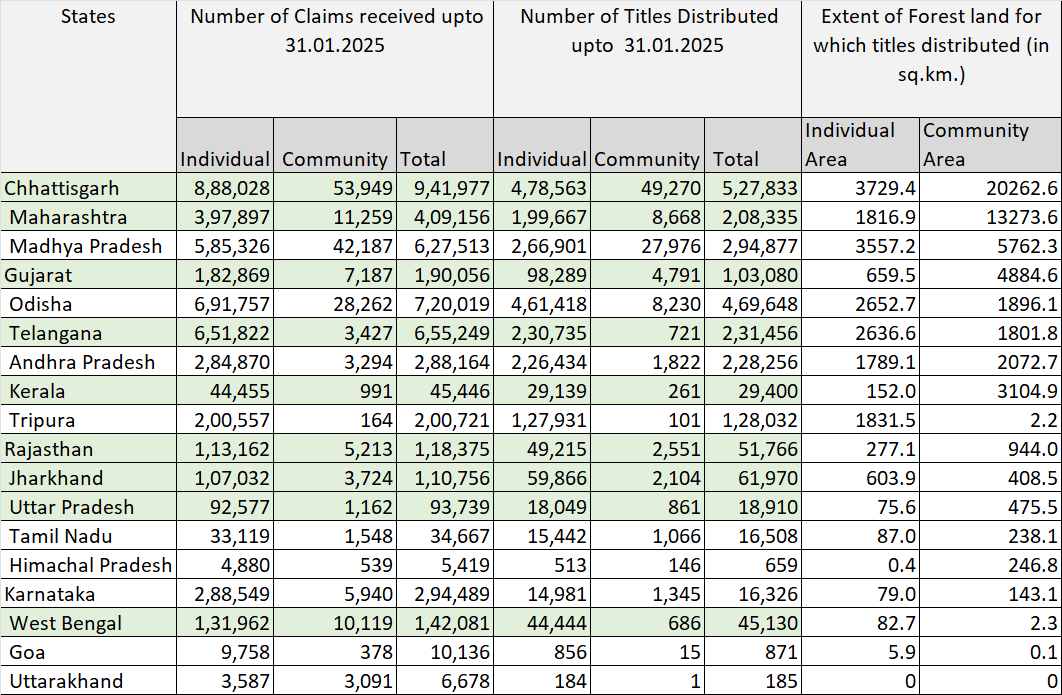Click Odisha's total claims value 7,20,019
Screen dimensions: 1062x695
click(x=445, y=304)
